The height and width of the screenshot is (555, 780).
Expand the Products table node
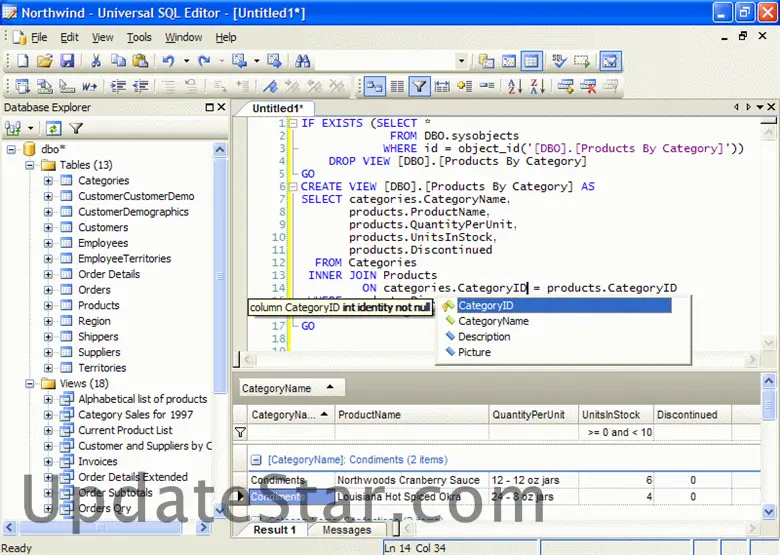point(48,305)
